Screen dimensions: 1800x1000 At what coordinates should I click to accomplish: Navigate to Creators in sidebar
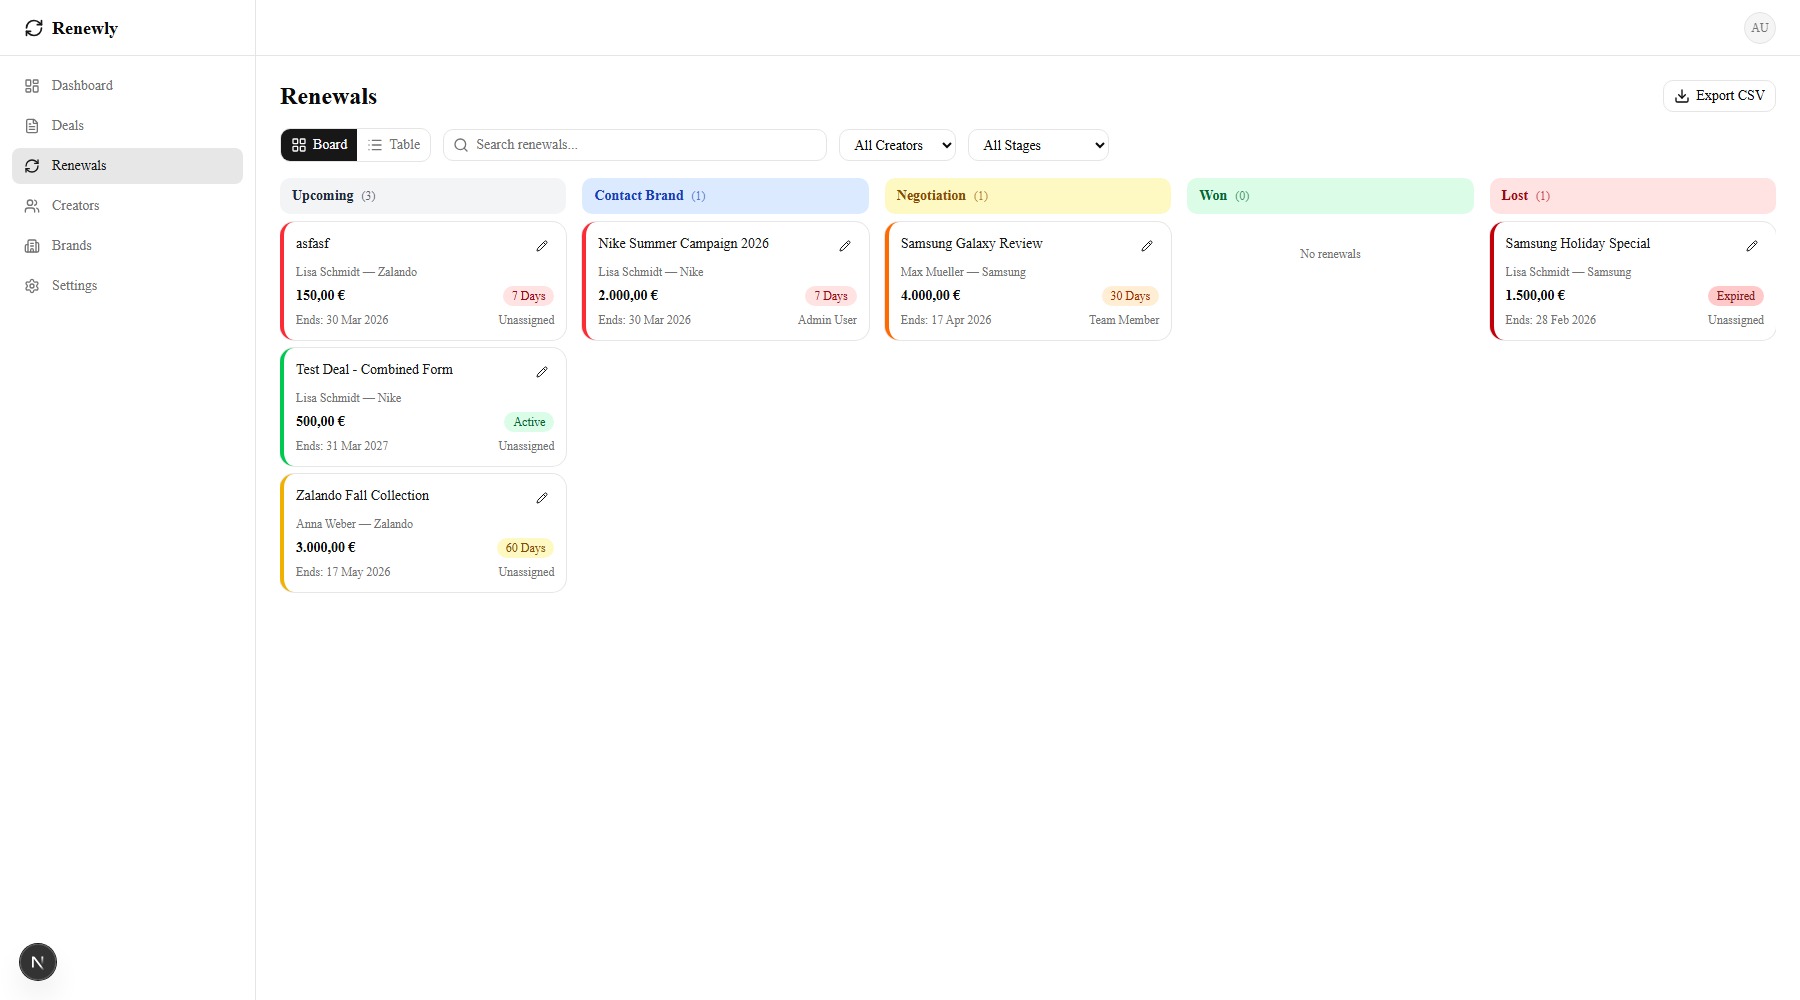(76, 206)
